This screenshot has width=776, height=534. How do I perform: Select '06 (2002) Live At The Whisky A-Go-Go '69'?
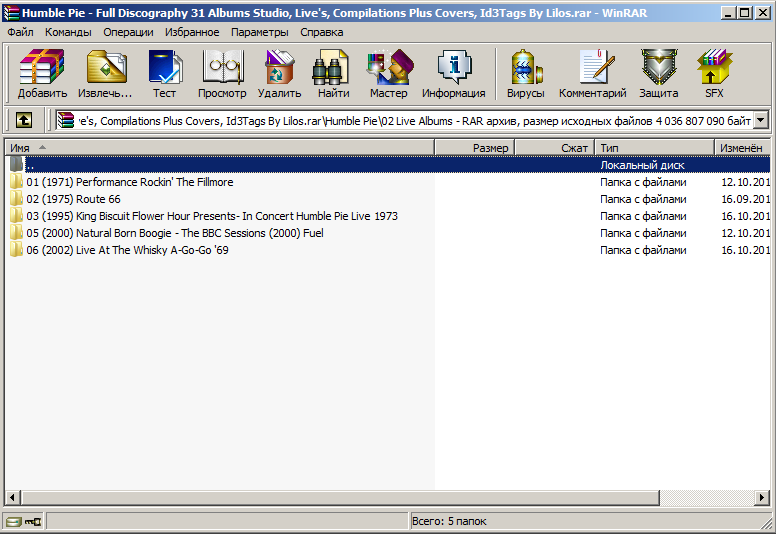[127, 250]
